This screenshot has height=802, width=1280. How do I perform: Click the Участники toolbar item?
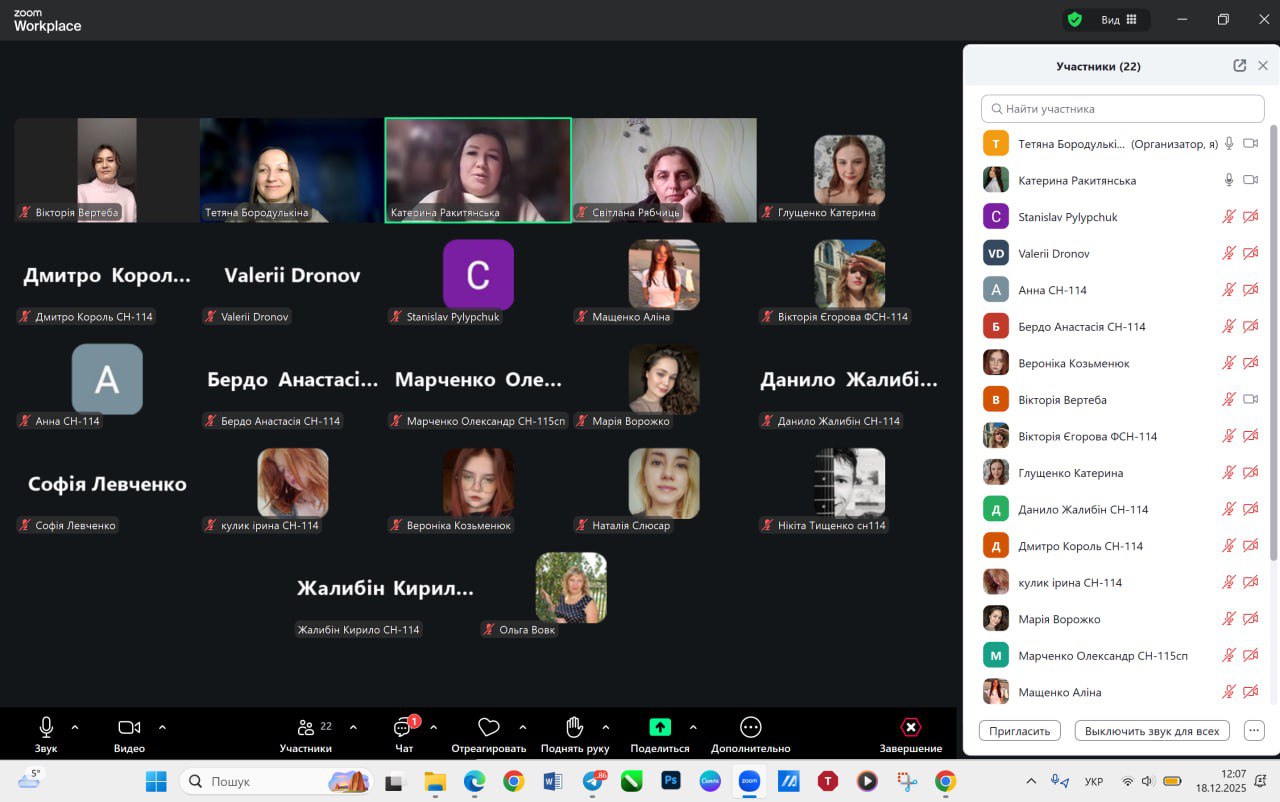point(306,734)
